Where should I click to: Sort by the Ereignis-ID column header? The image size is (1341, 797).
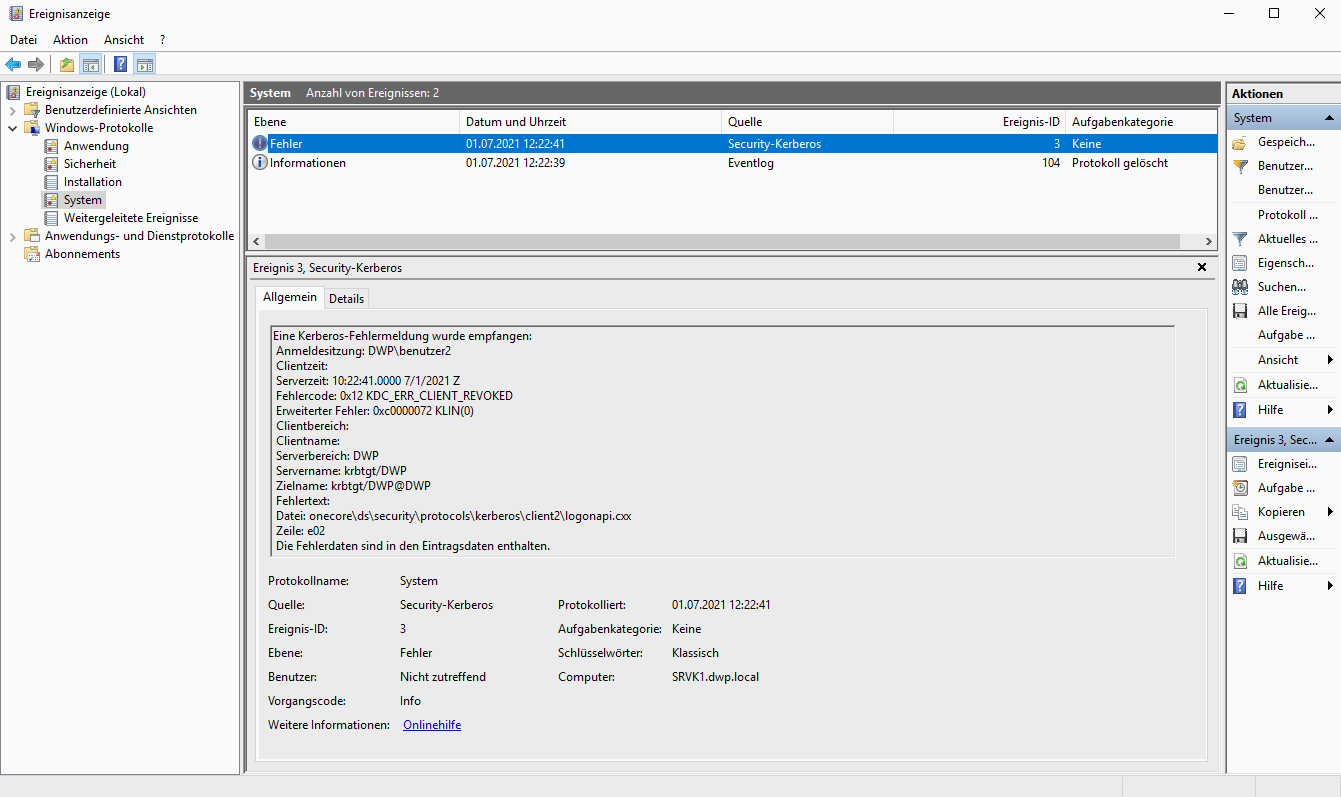1030,122
